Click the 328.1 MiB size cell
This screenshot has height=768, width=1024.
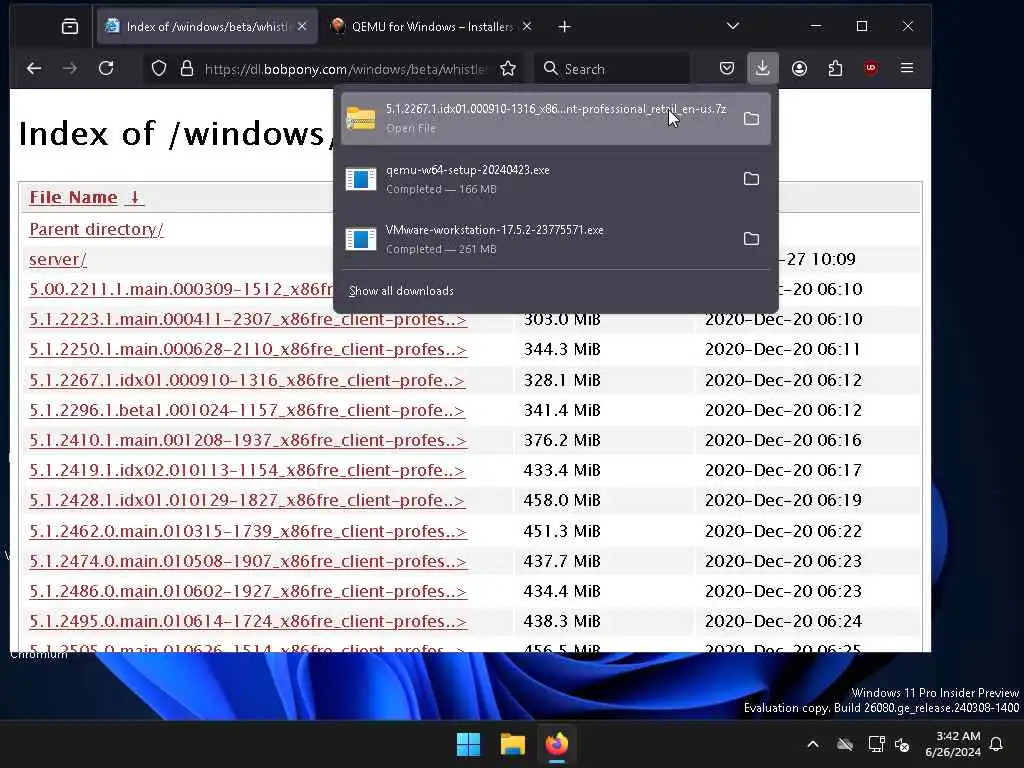tap(562, 380)
